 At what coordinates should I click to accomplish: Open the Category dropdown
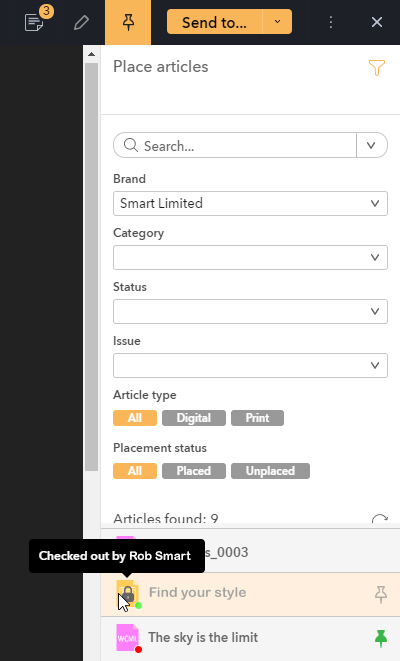[x=250, y=258]
